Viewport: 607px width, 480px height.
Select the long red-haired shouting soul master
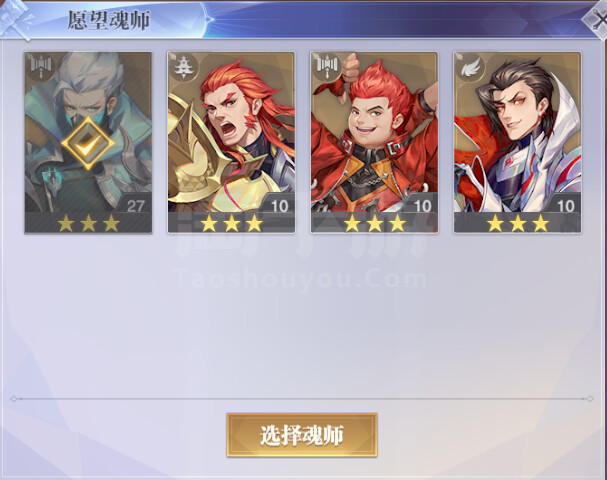coord(231,142)
